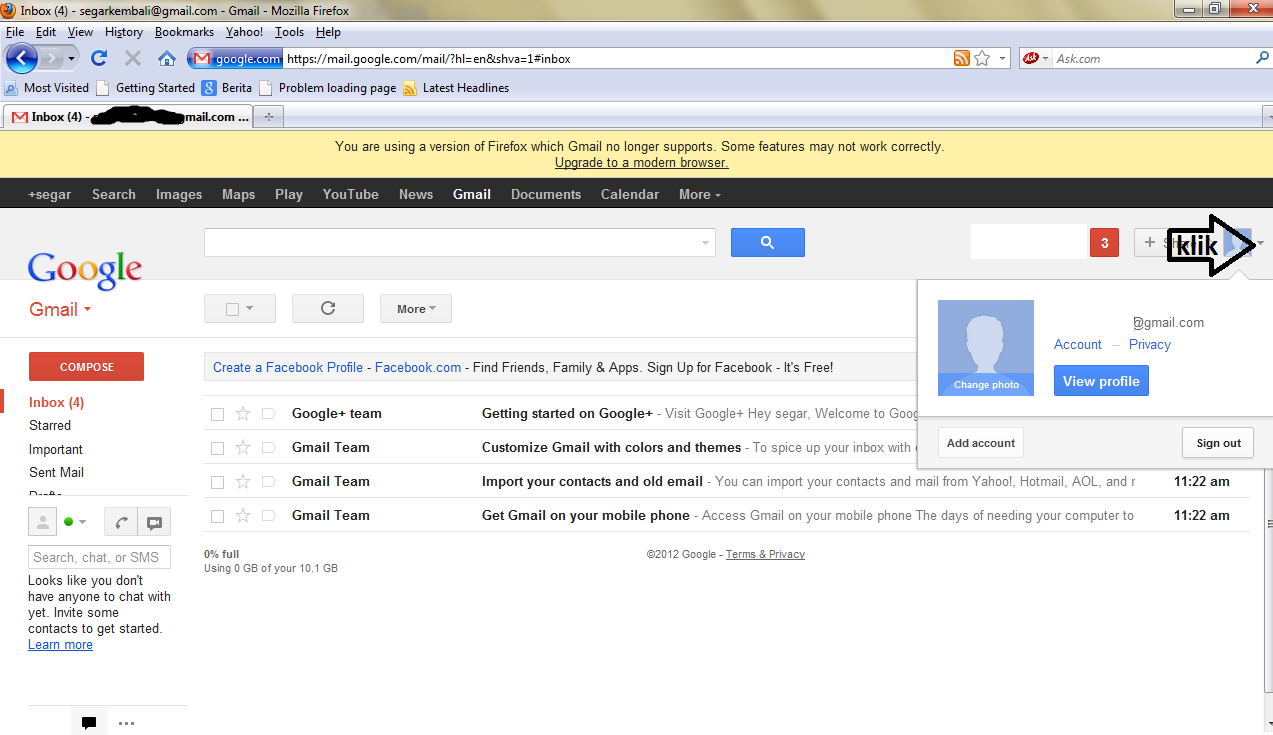Open the address bar history dropdown
The height and width of the screenshot is (735, 1273).
pyautogui.click(x=1003, y=59)
